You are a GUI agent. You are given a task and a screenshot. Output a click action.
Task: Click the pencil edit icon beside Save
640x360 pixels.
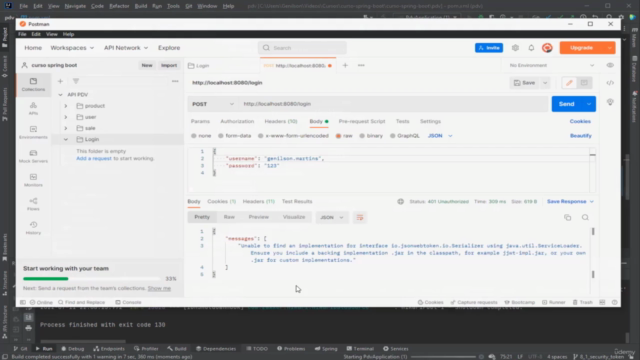569,83
